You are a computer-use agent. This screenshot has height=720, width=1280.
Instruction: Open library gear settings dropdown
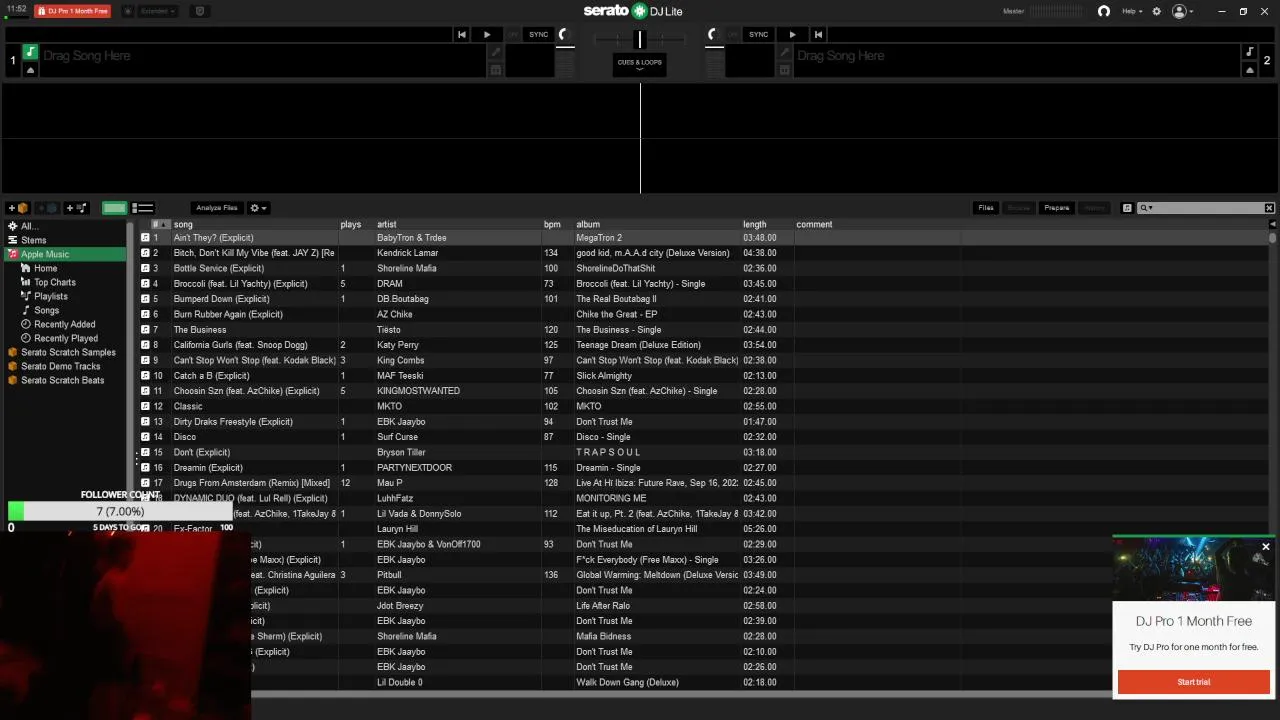tap(258, 208)
